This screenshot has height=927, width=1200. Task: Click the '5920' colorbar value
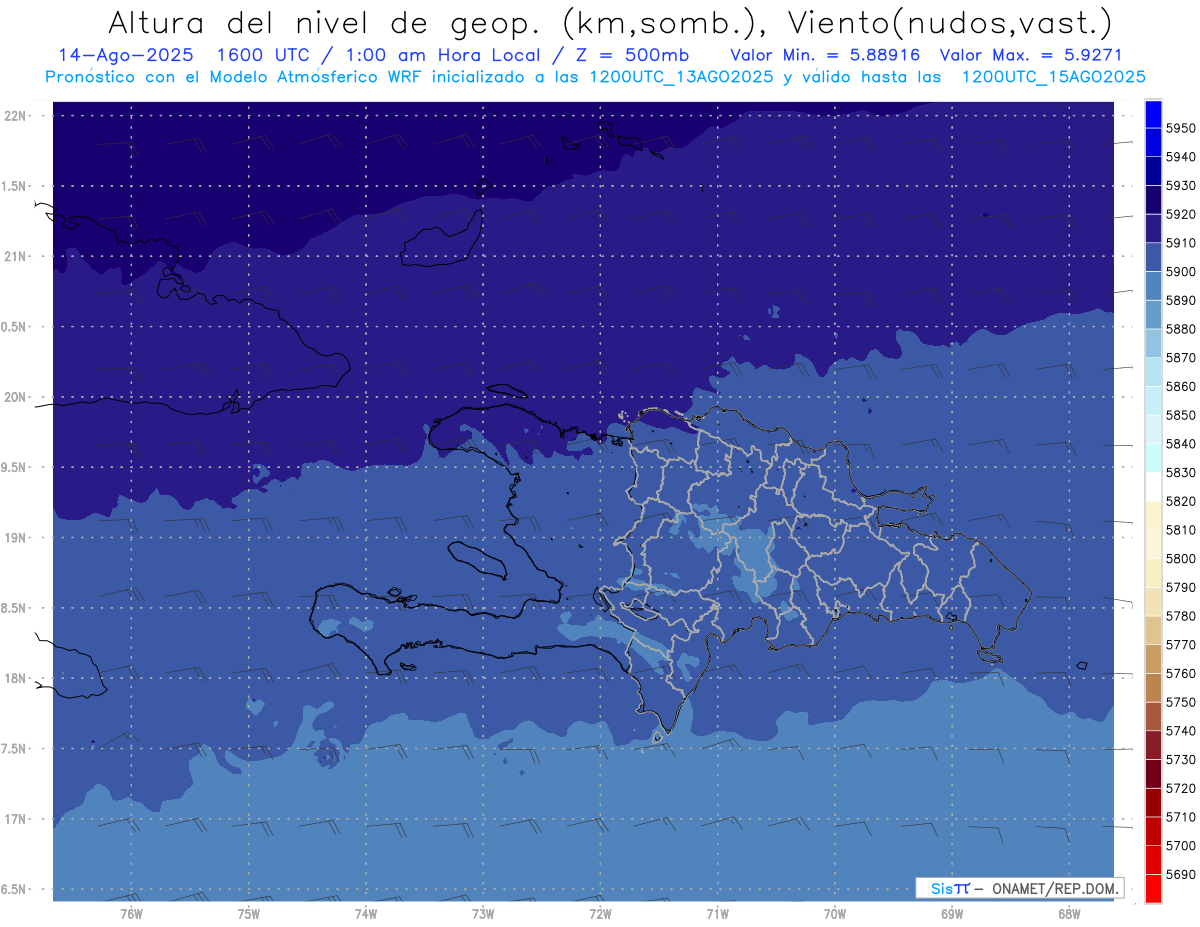tap(1181, 214)
